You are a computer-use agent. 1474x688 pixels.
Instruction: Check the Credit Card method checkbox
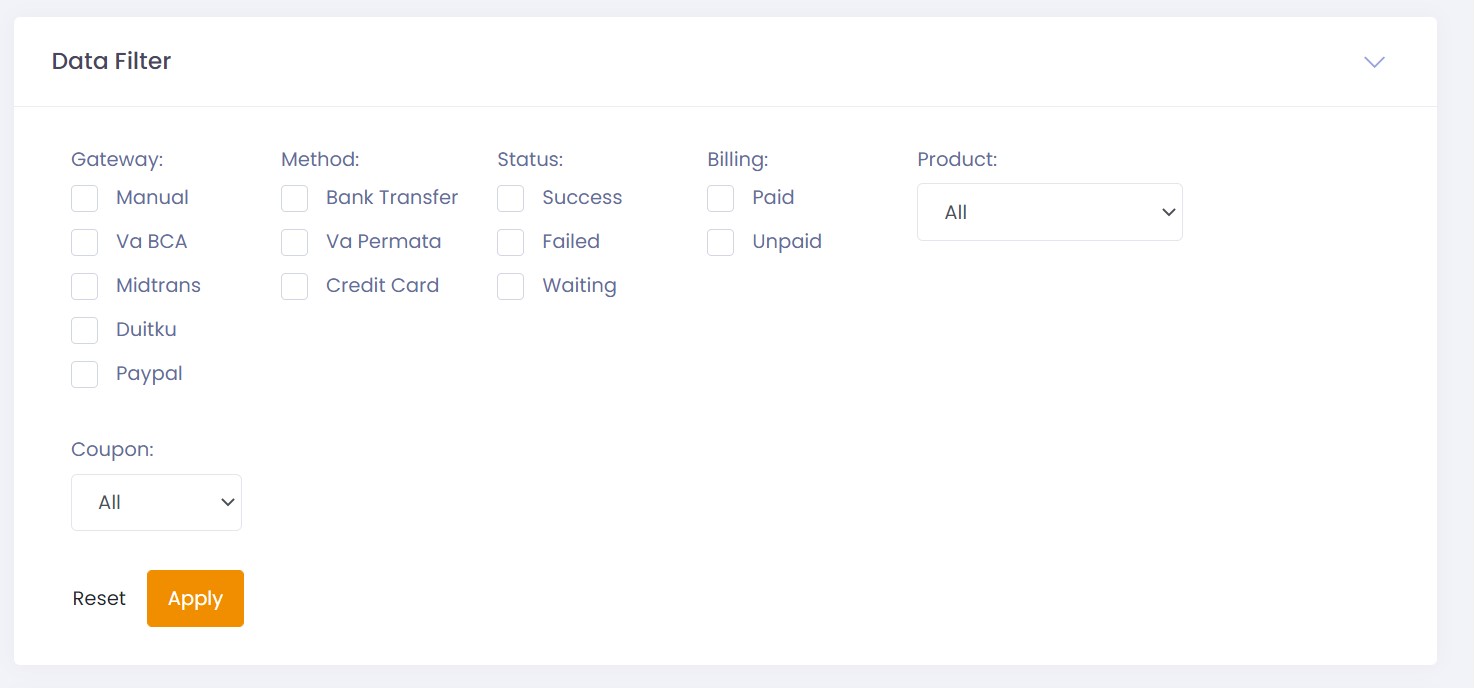point(295,286)
